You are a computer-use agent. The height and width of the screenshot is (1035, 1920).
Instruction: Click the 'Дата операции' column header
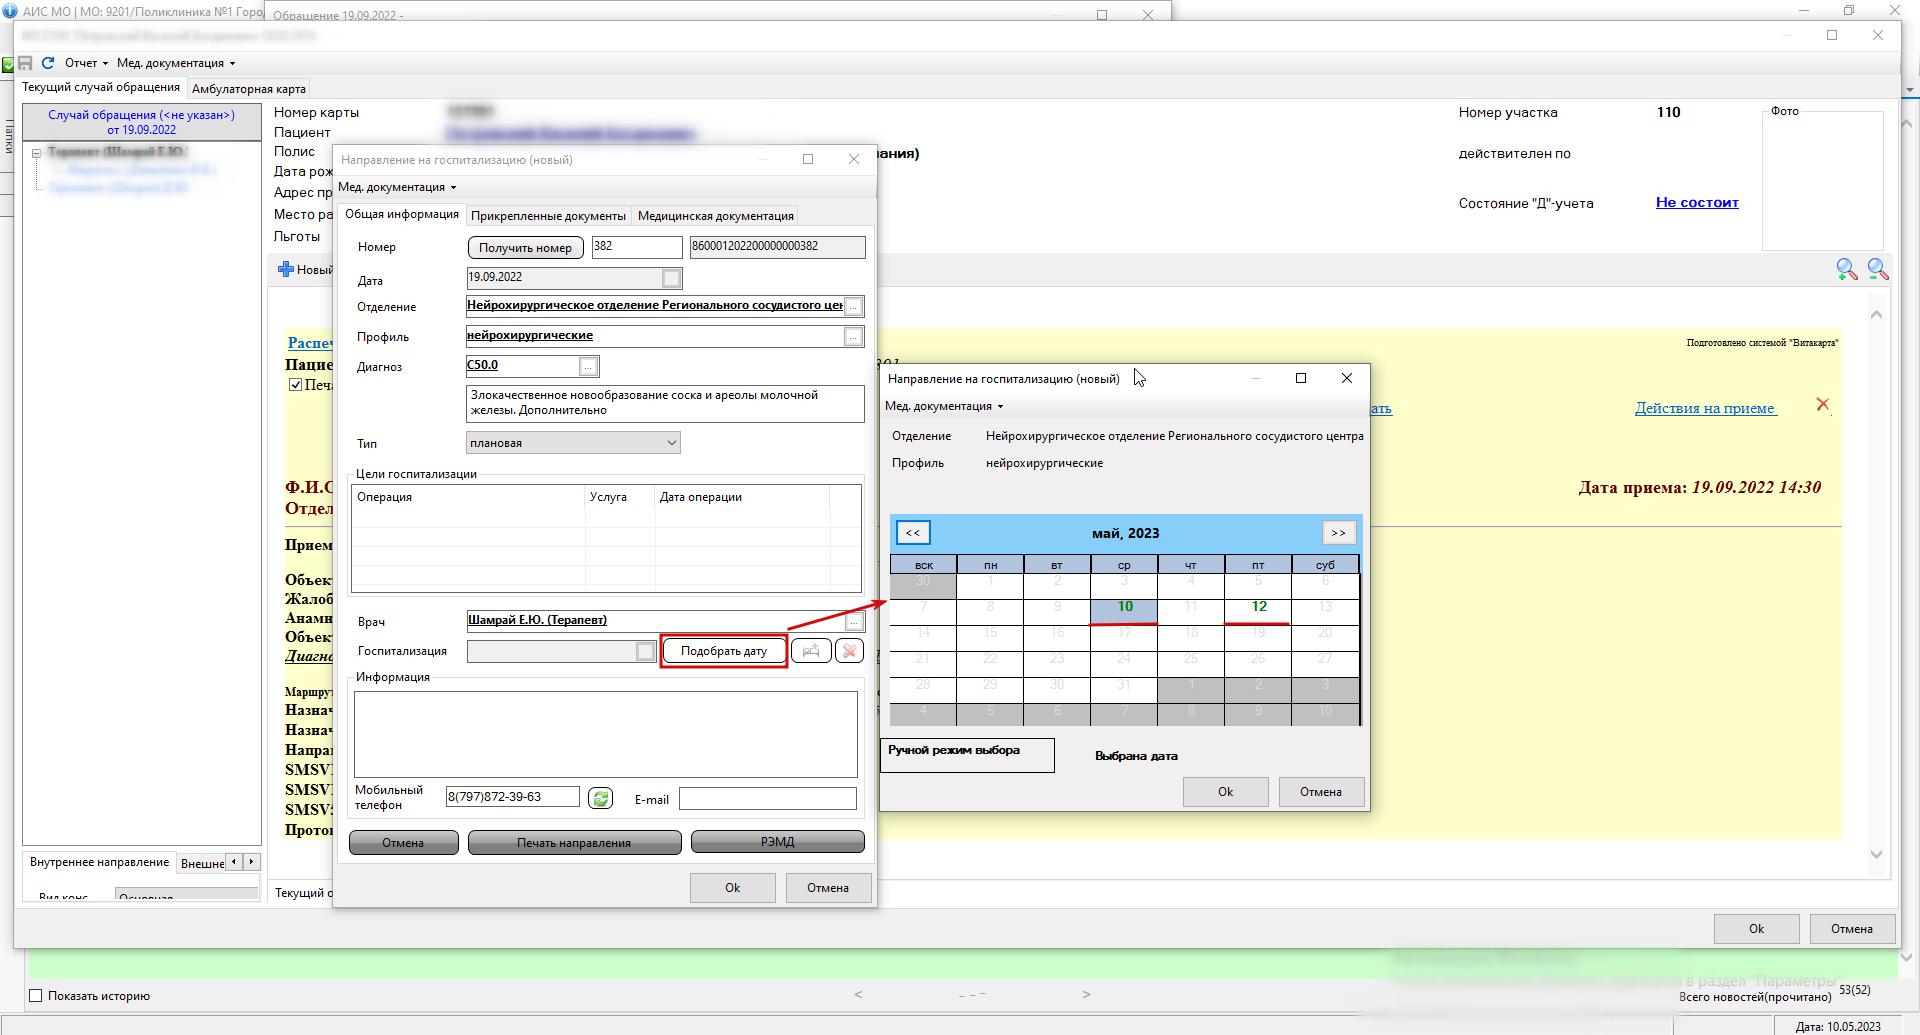click(742, 497)
